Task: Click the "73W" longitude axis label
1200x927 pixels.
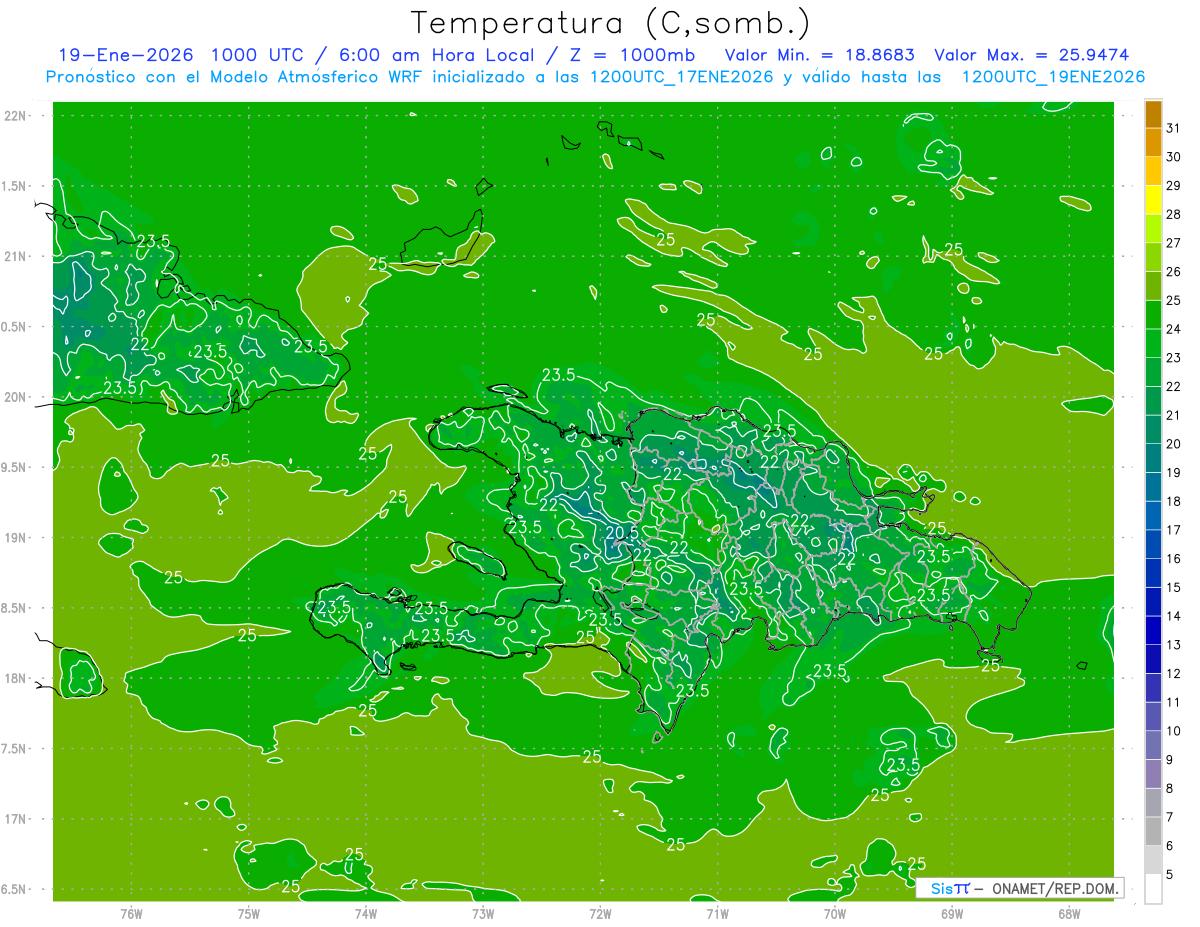Action: tap(483, 914)
